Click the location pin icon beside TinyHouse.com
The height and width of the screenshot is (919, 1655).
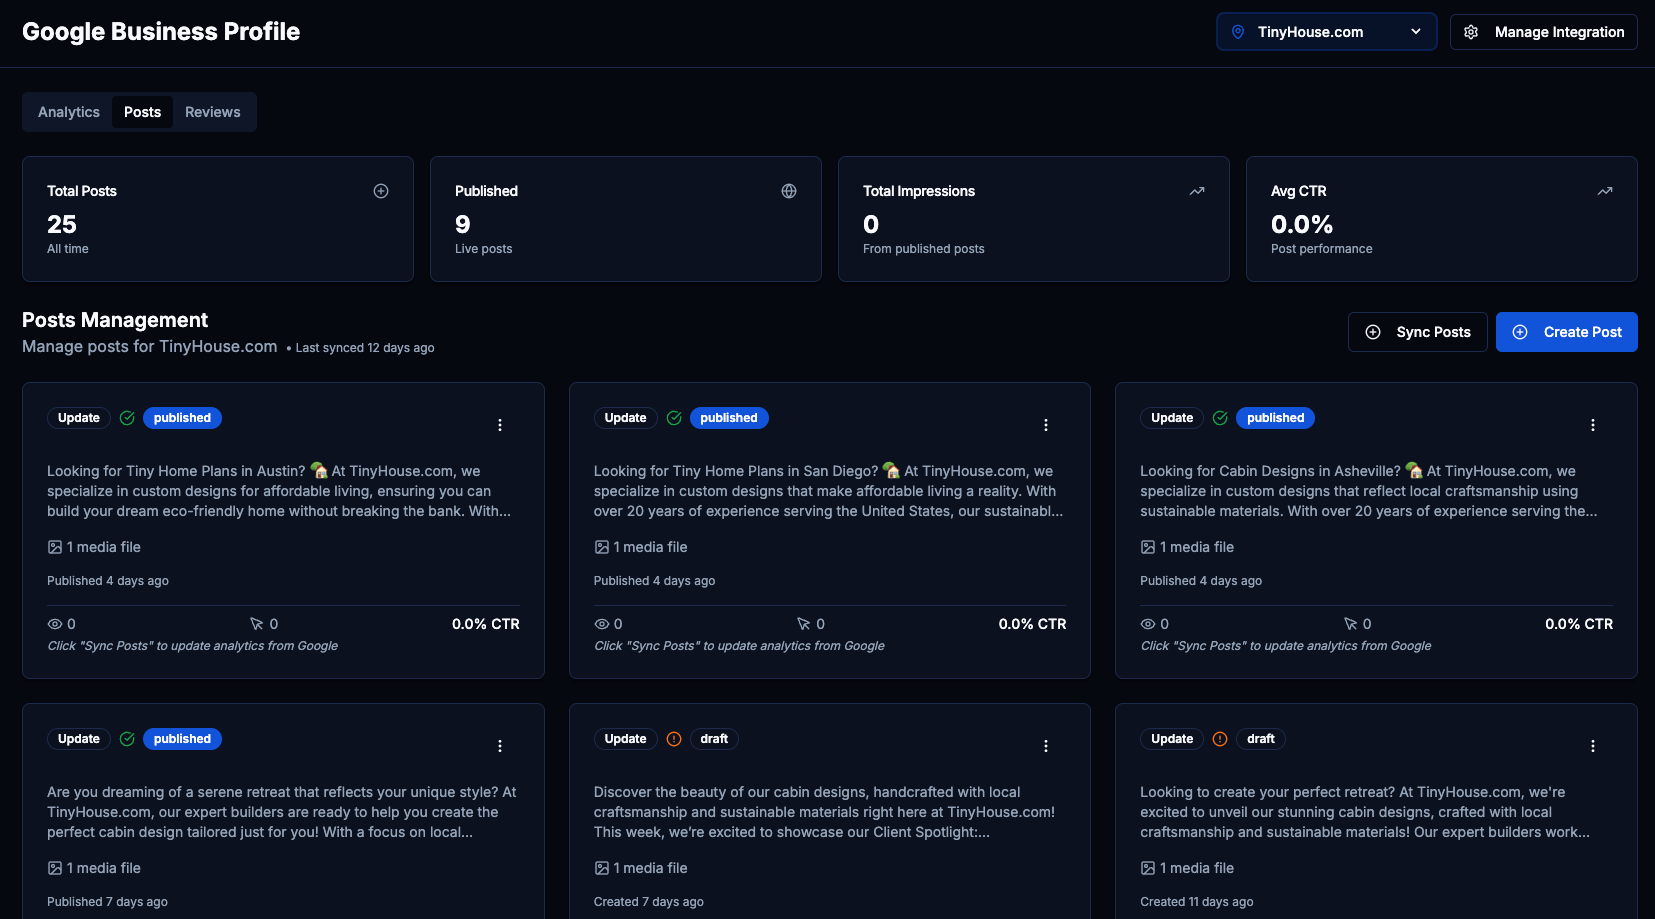(x=1238, y=32)
